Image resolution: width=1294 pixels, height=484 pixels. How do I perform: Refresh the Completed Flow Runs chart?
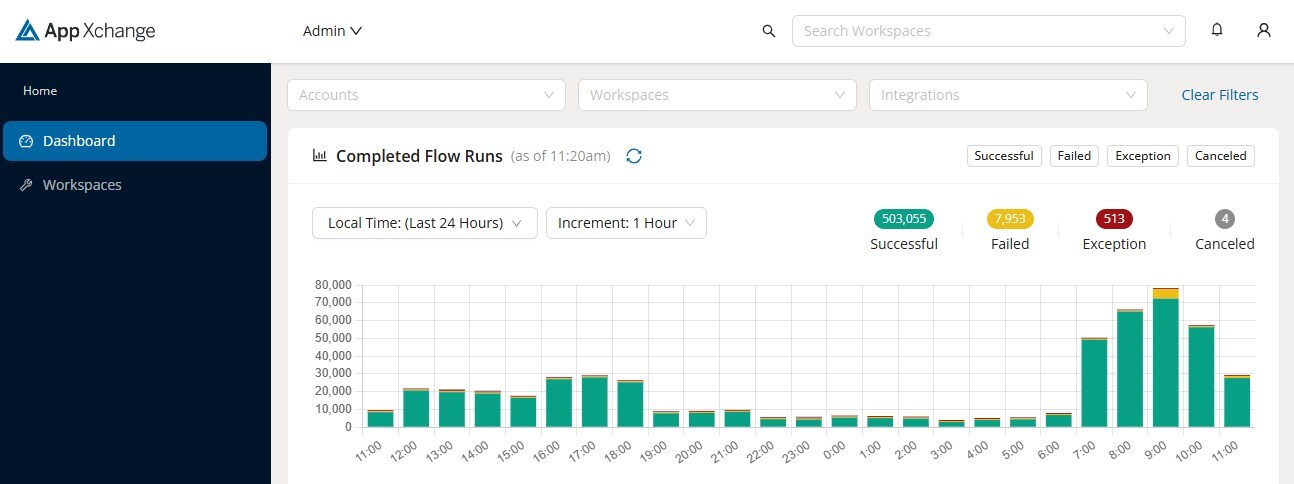pyautogui.click(x=633, y=156)
